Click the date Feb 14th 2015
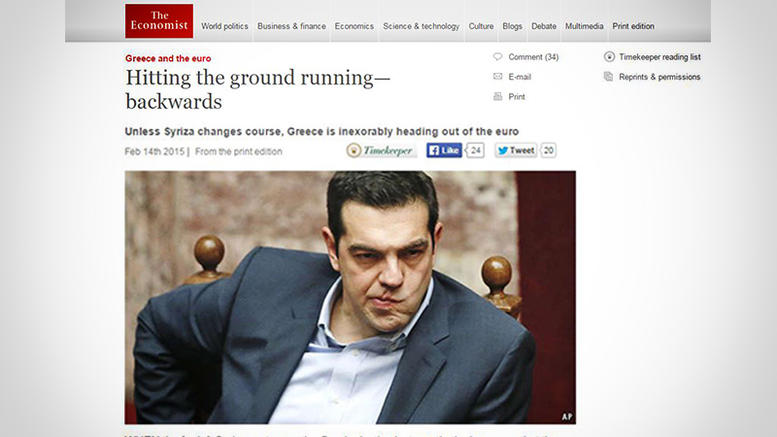Image resolution: width=777 pixels, height=437 pixels. coord(154,152)
